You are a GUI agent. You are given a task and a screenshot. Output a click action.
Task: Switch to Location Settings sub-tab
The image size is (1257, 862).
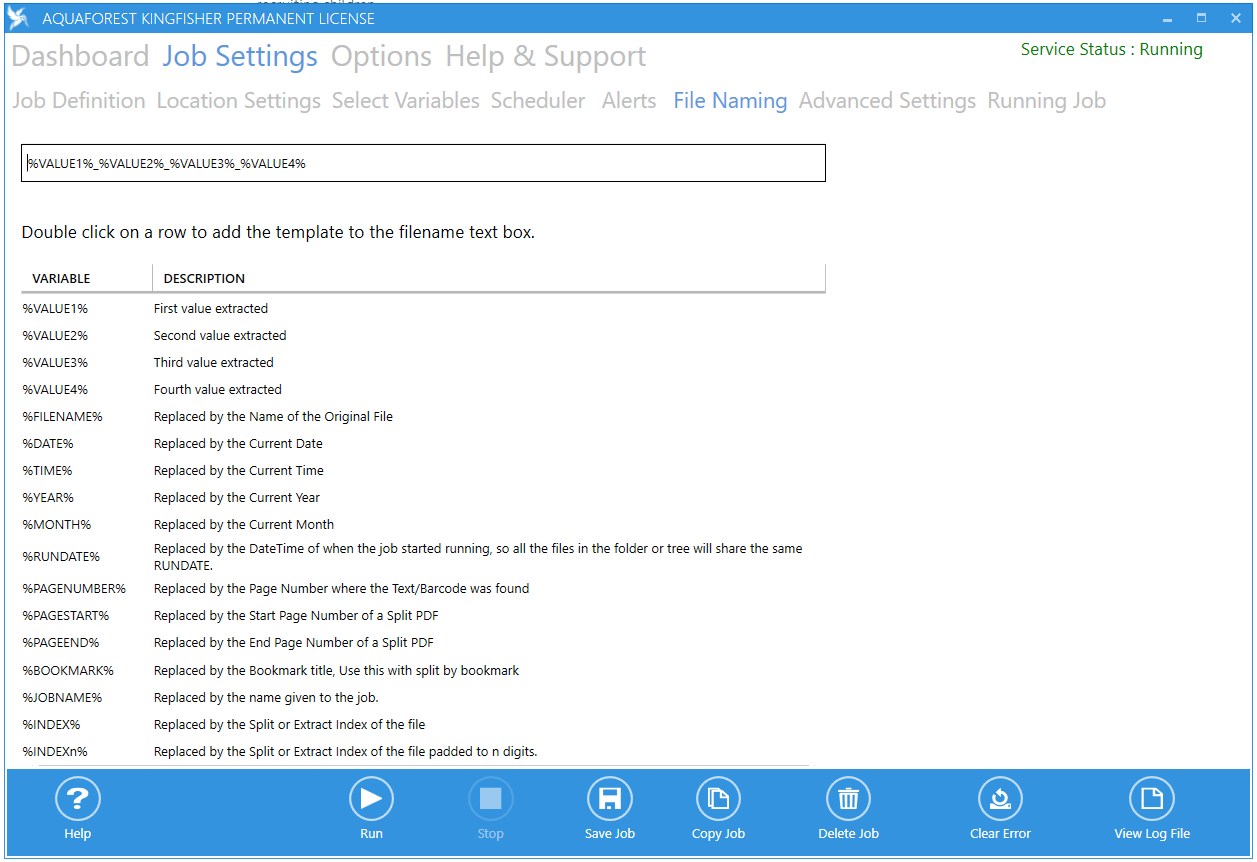pos(238,101)
